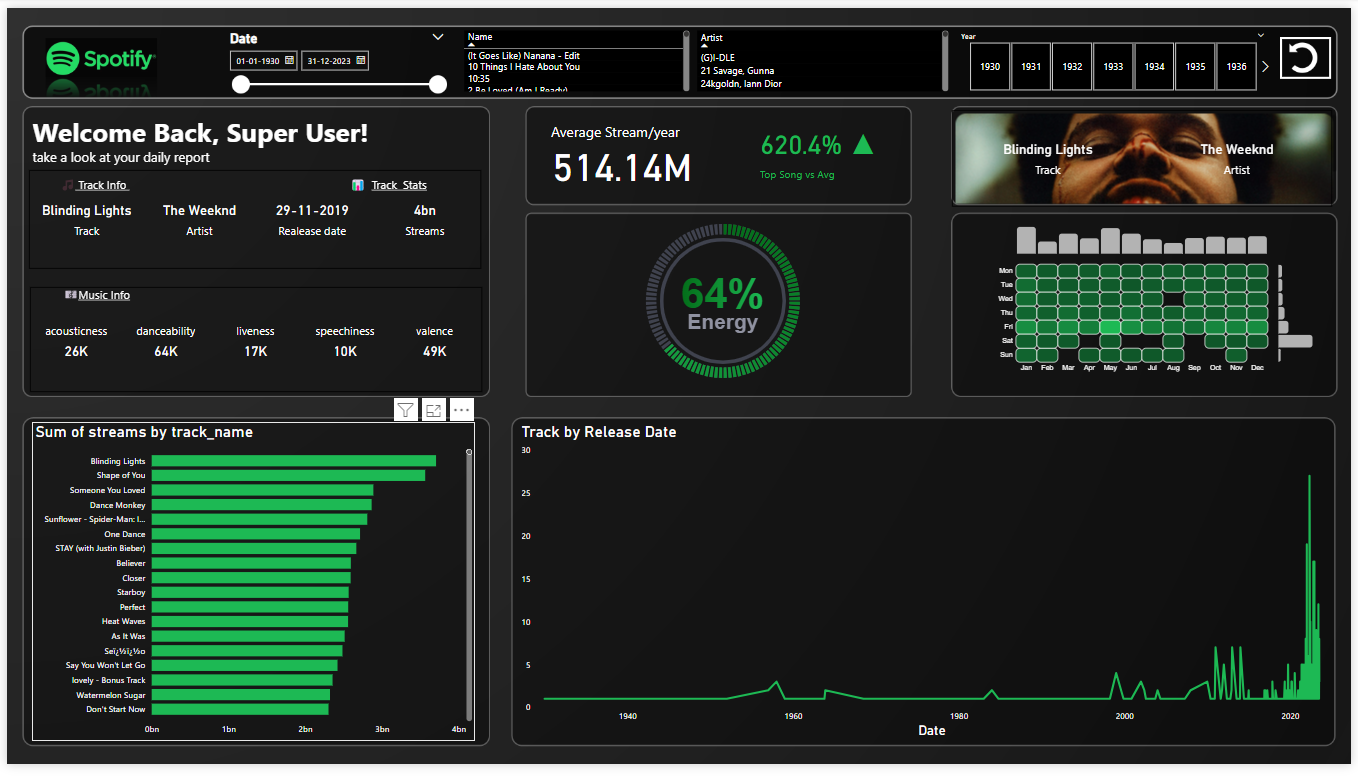This screenshot has height=778, width=1358.
Task: Select '(It Goes Like) Nanana - Edit' in Name list
Action: pos(524,56)
